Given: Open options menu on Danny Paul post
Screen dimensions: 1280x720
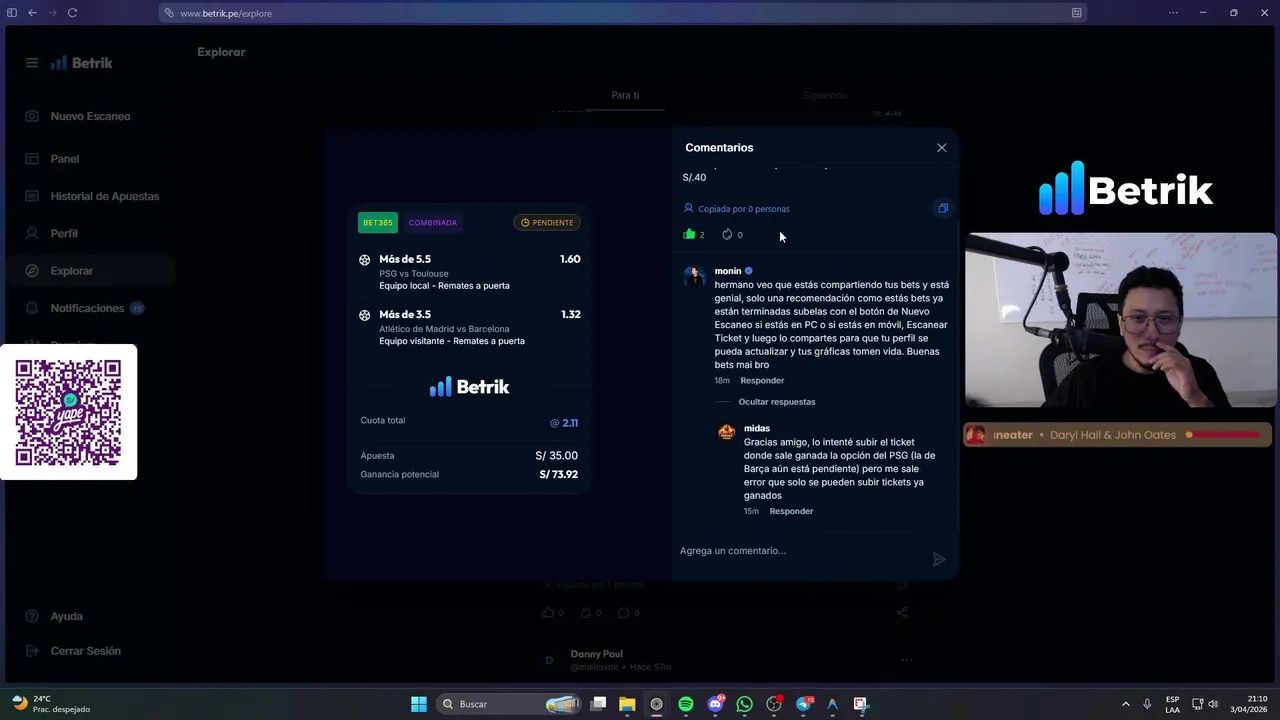Looking at the screenshot, I should pyautogui.click(x=906, y=660).
